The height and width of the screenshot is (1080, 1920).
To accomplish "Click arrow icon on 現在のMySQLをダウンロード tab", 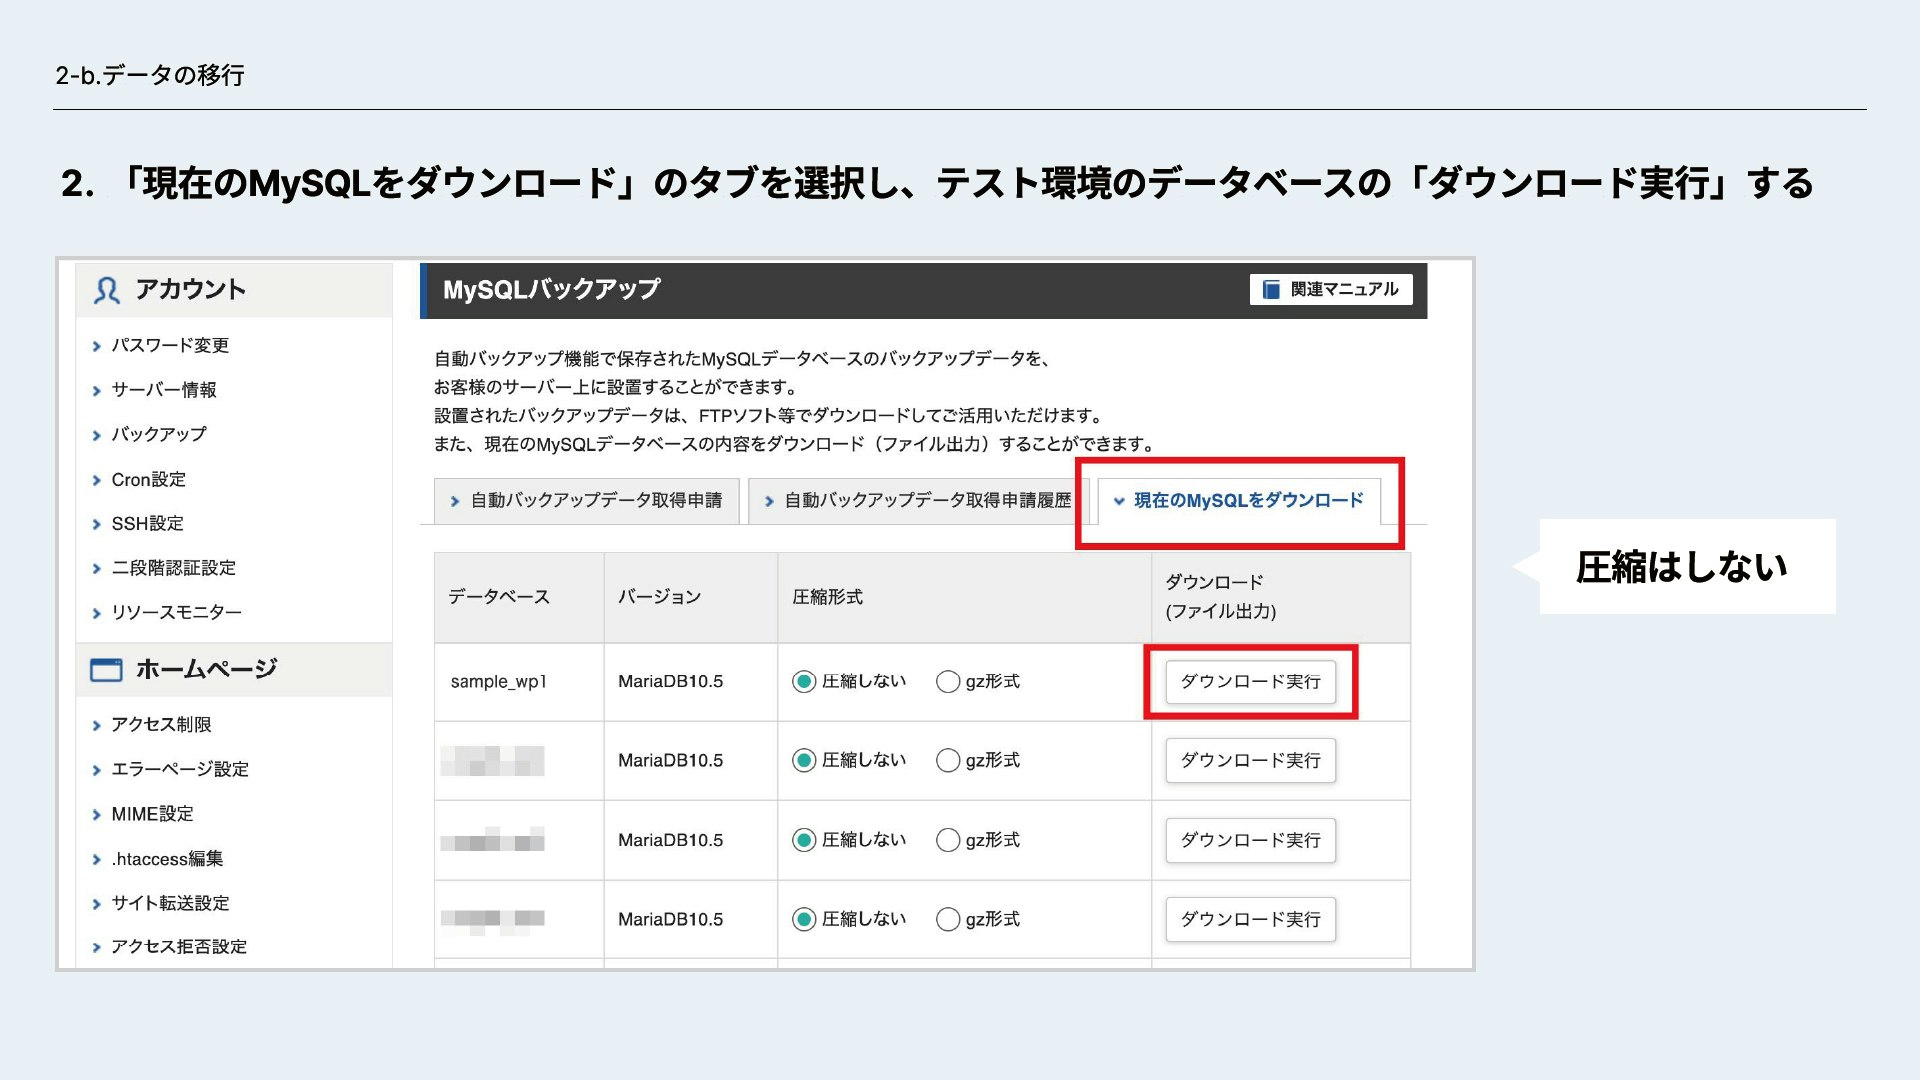I will (1119, 501).
